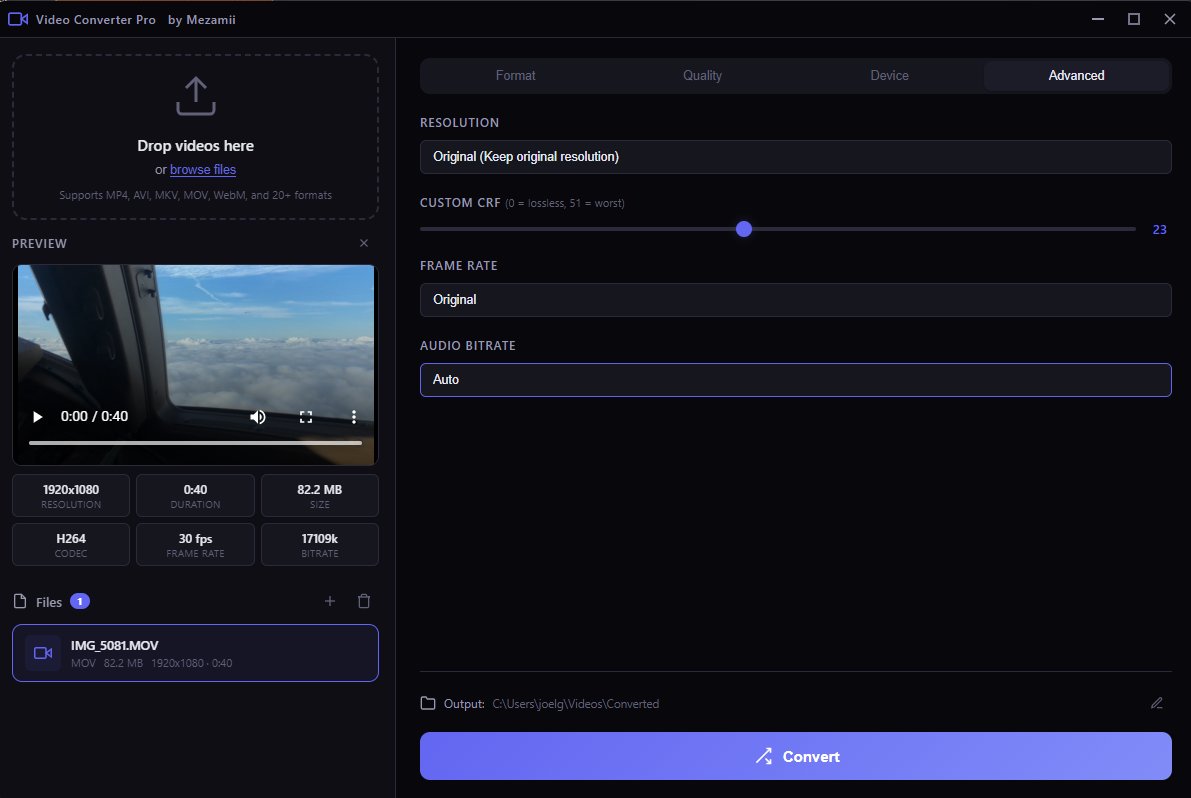Click the Files document icon
Screen dimensions: 1191x798
pos(21,601)
